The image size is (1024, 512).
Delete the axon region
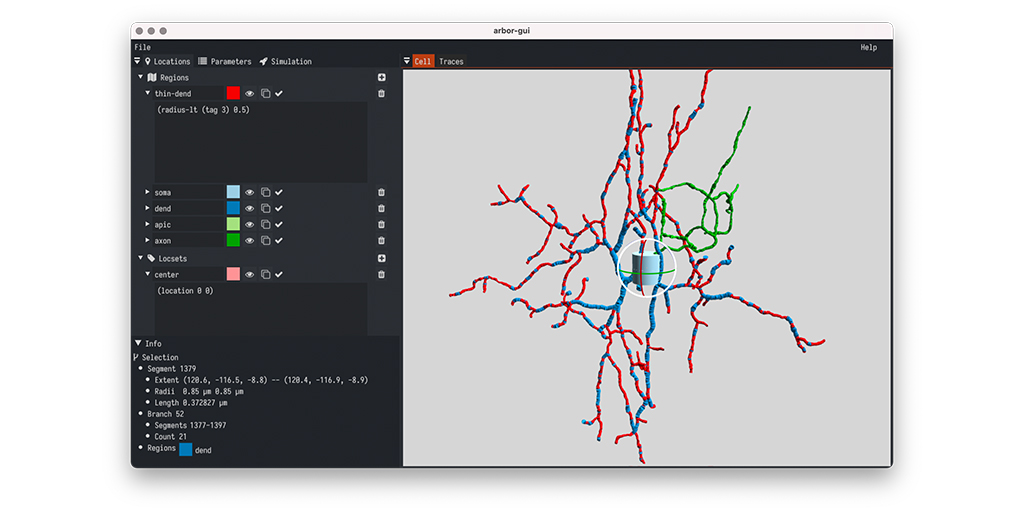381,240
